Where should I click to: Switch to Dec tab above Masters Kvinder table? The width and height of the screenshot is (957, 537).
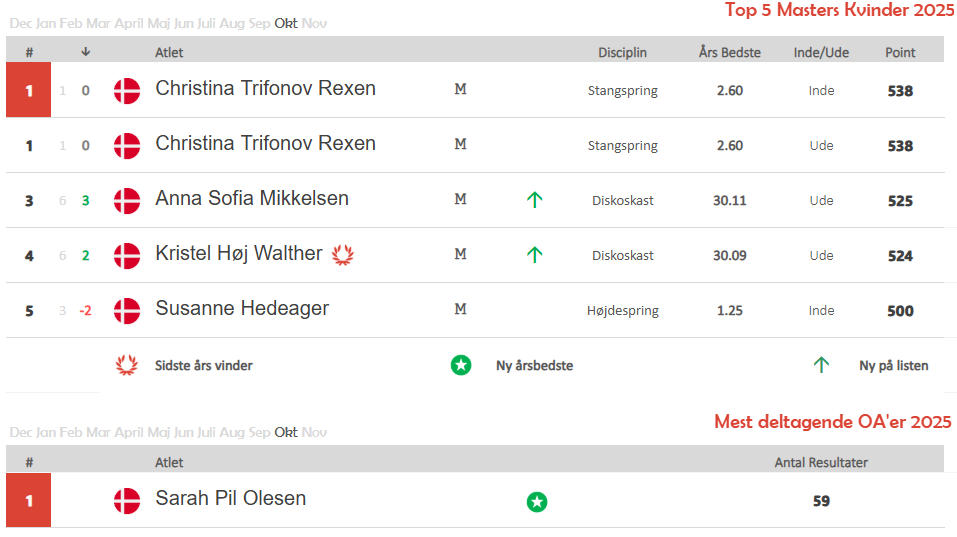(x=20, y=23)
